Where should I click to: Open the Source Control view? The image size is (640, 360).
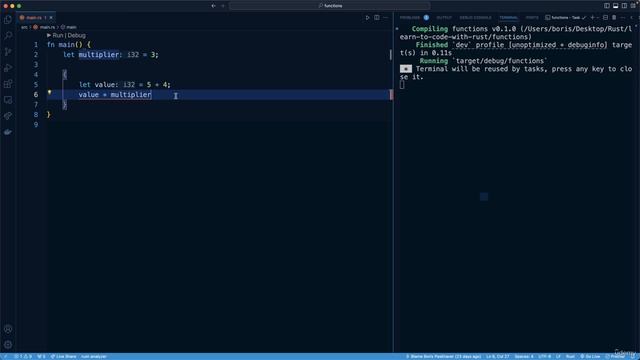click(8, 52)
